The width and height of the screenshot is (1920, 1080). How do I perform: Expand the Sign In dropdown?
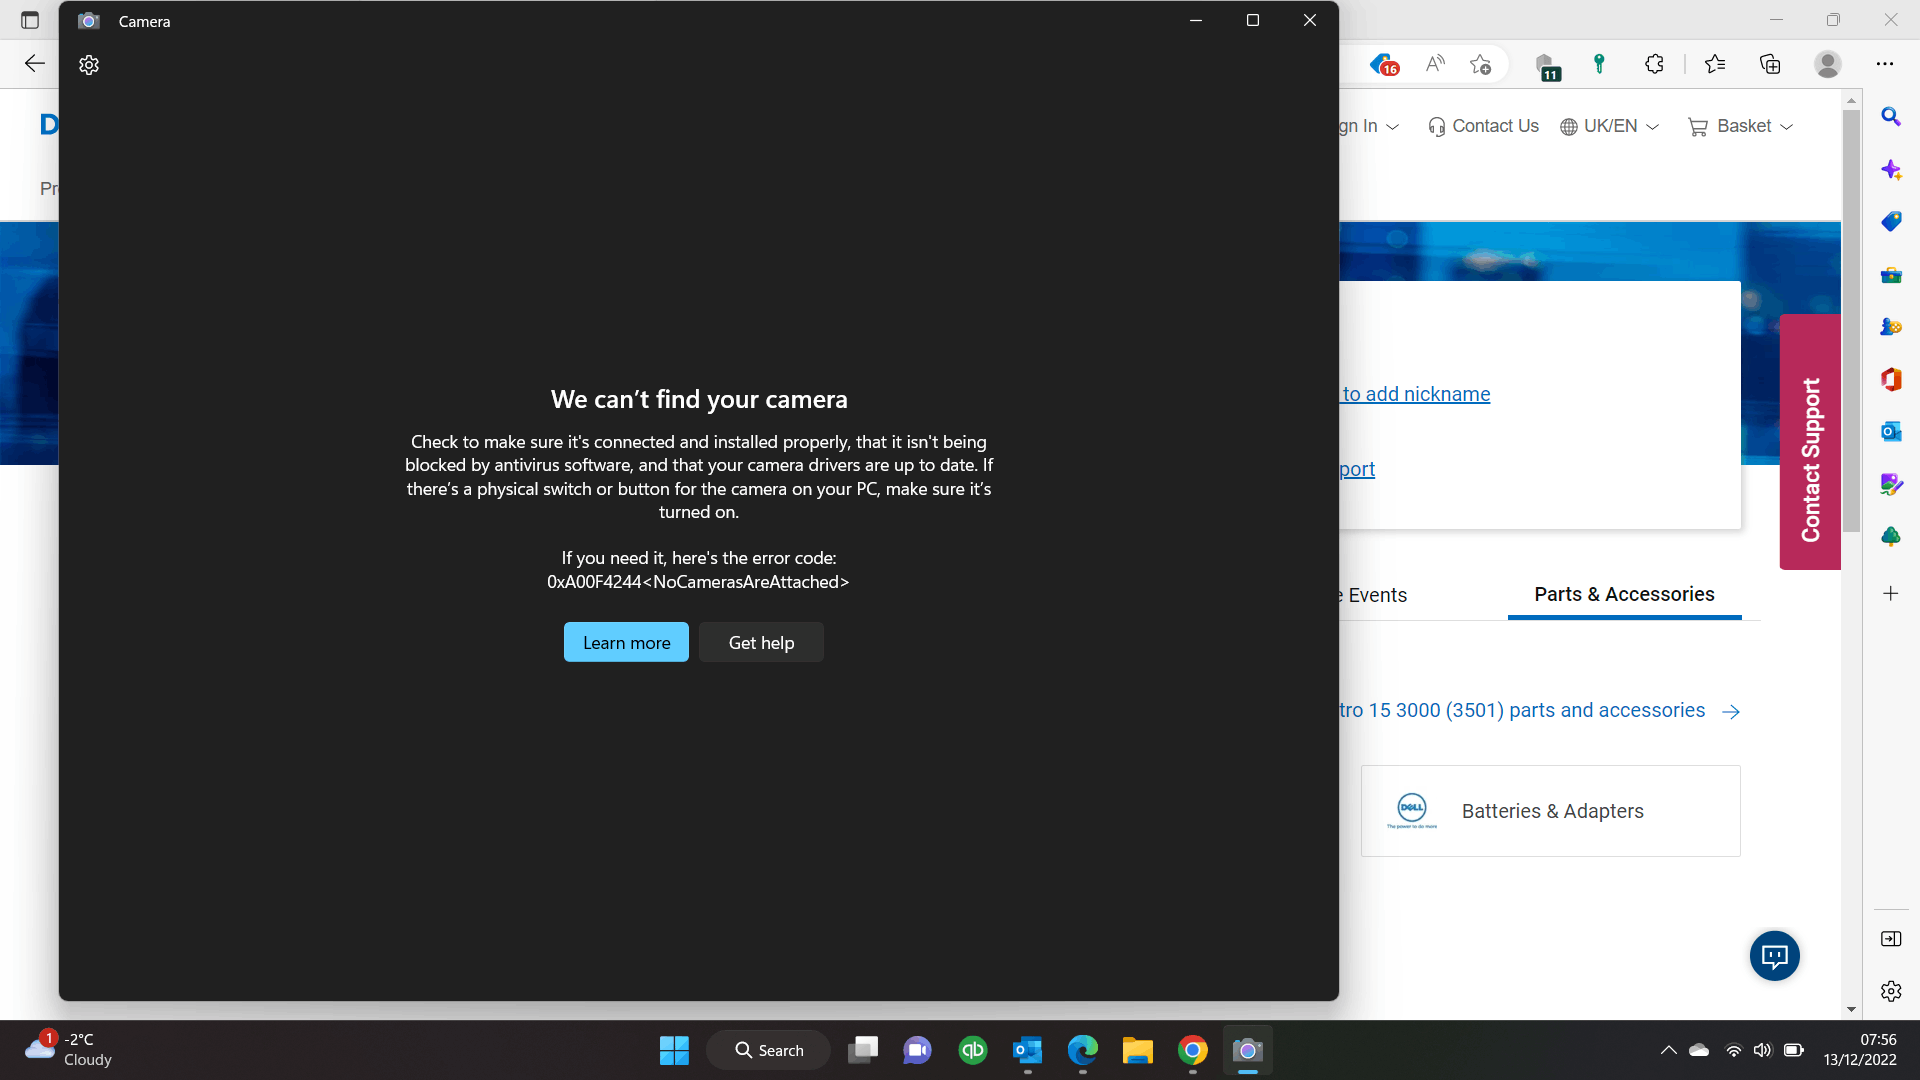pyautogui.click(x=1369, y=126)
